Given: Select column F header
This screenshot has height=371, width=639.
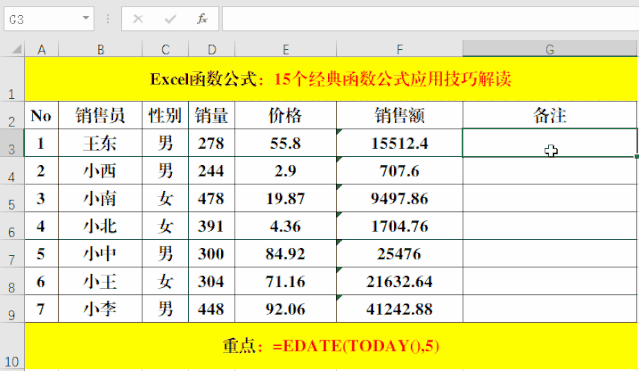Looking at the screenshot, I should (x=399, y=49).
